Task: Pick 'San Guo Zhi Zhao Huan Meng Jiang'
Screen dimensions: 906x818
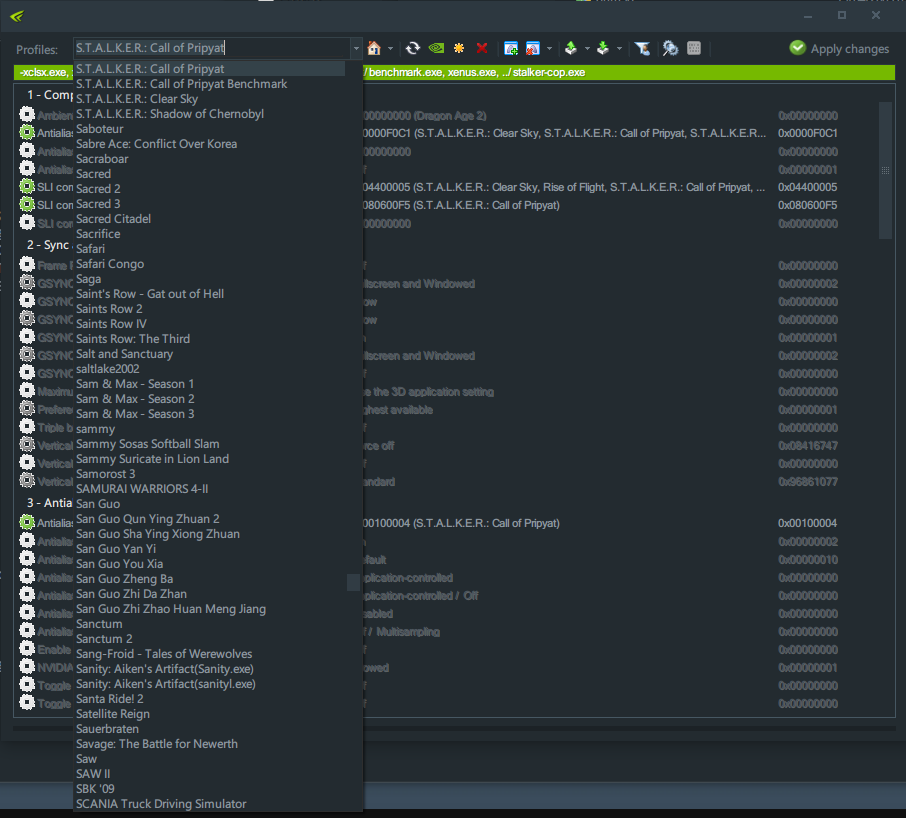Action: point(171,609)
